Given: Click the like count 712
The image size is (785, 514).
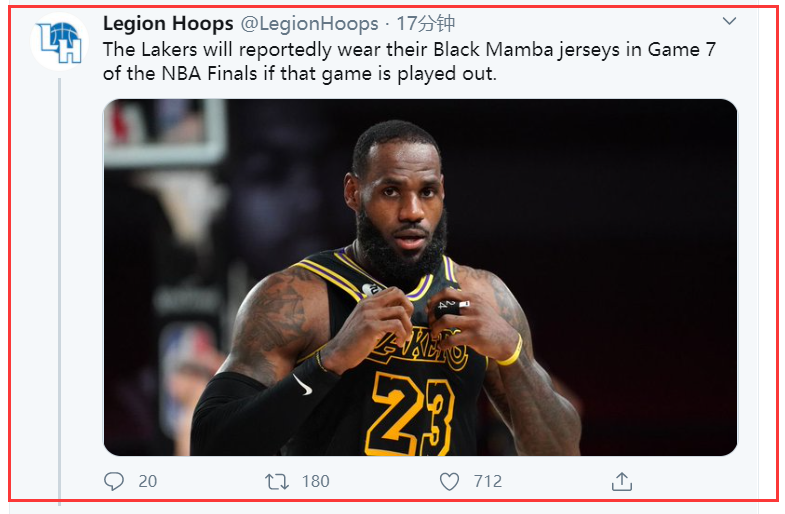Looking at the screenshot, I should [x=488, y=481].
